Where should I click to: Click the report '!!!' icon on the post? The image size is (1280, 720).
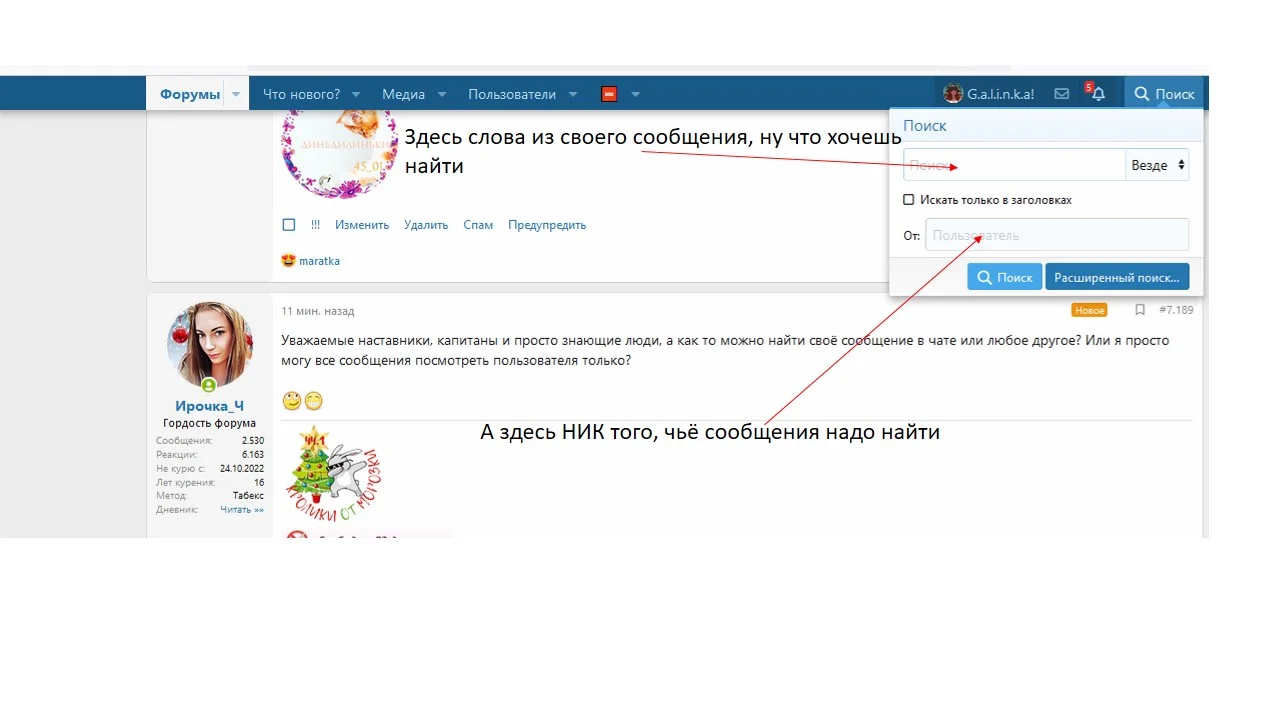[315, 225]
